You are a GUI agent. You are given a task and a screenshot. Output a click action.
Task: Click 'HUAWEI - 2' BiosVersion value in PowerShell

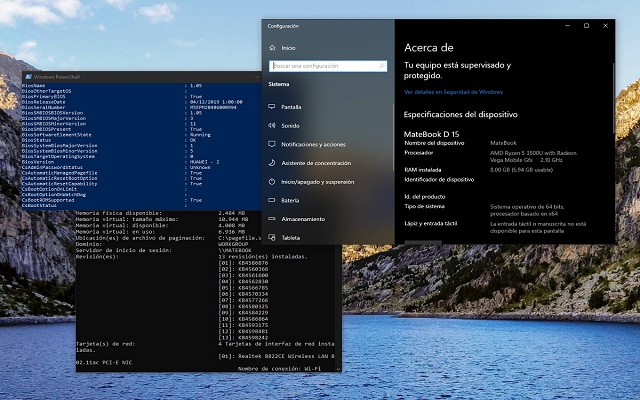pos(204,162)
